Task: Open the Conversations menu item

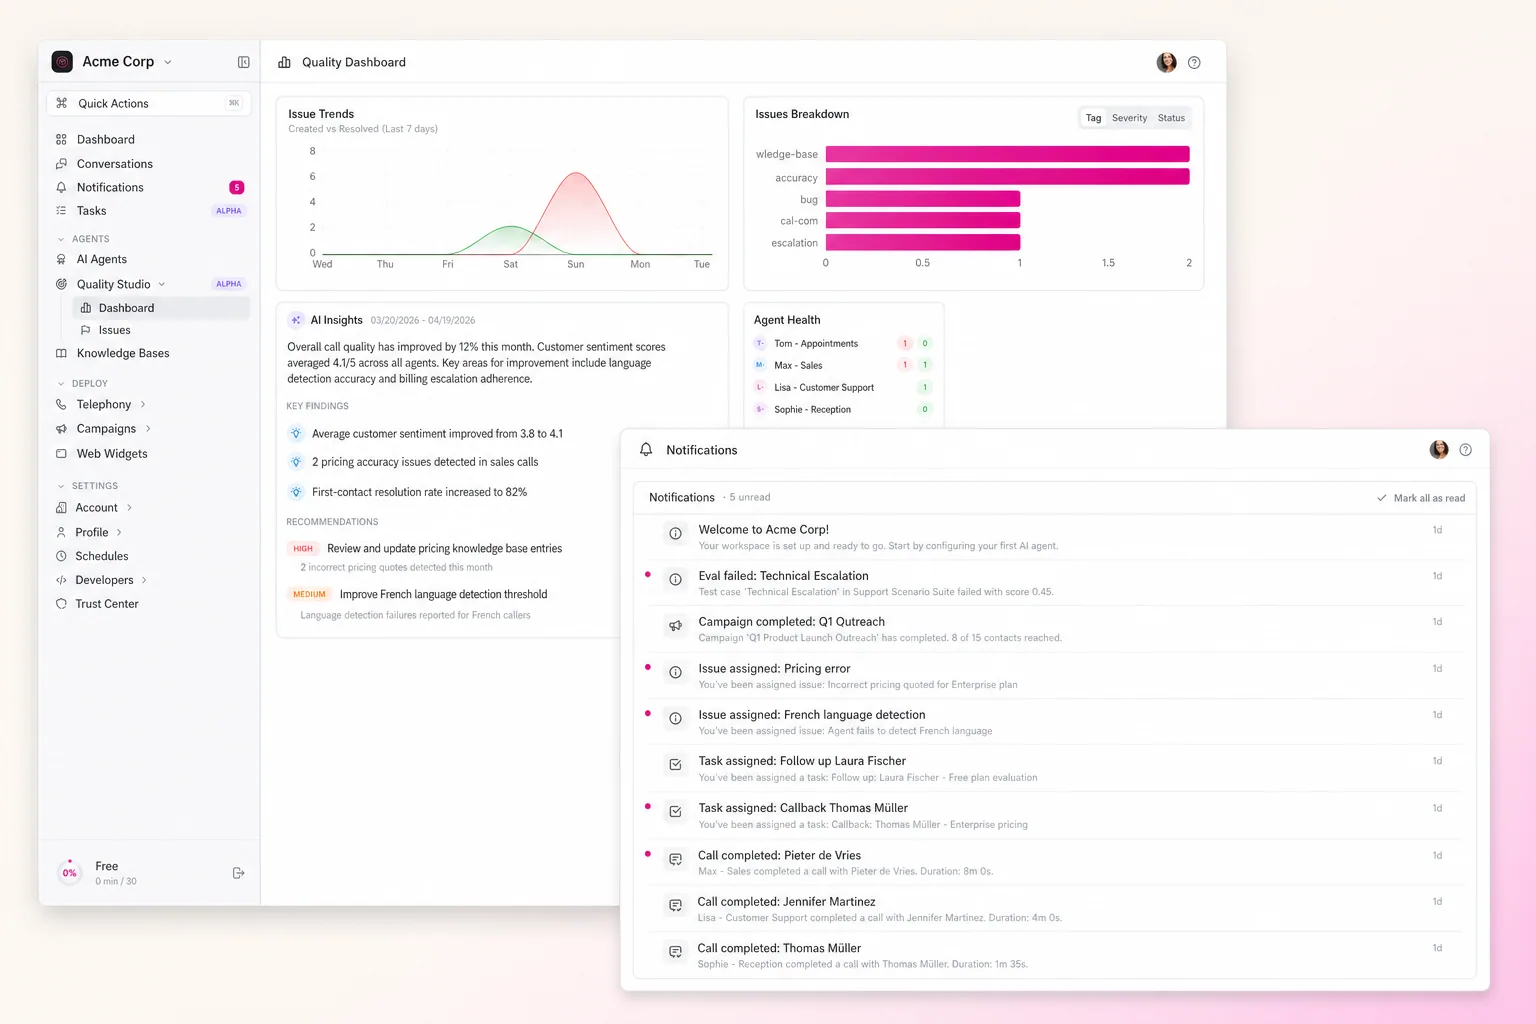Action: click(148, 164)
